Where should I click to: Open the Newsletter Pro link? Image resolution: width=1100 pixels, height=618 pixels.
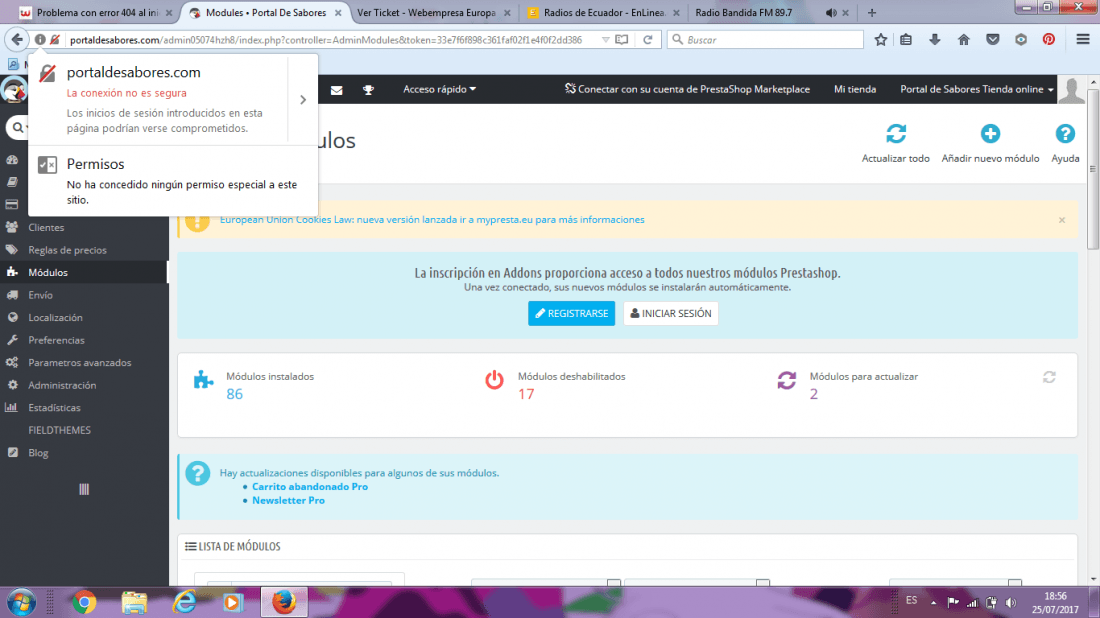click(x=288, y=500)
